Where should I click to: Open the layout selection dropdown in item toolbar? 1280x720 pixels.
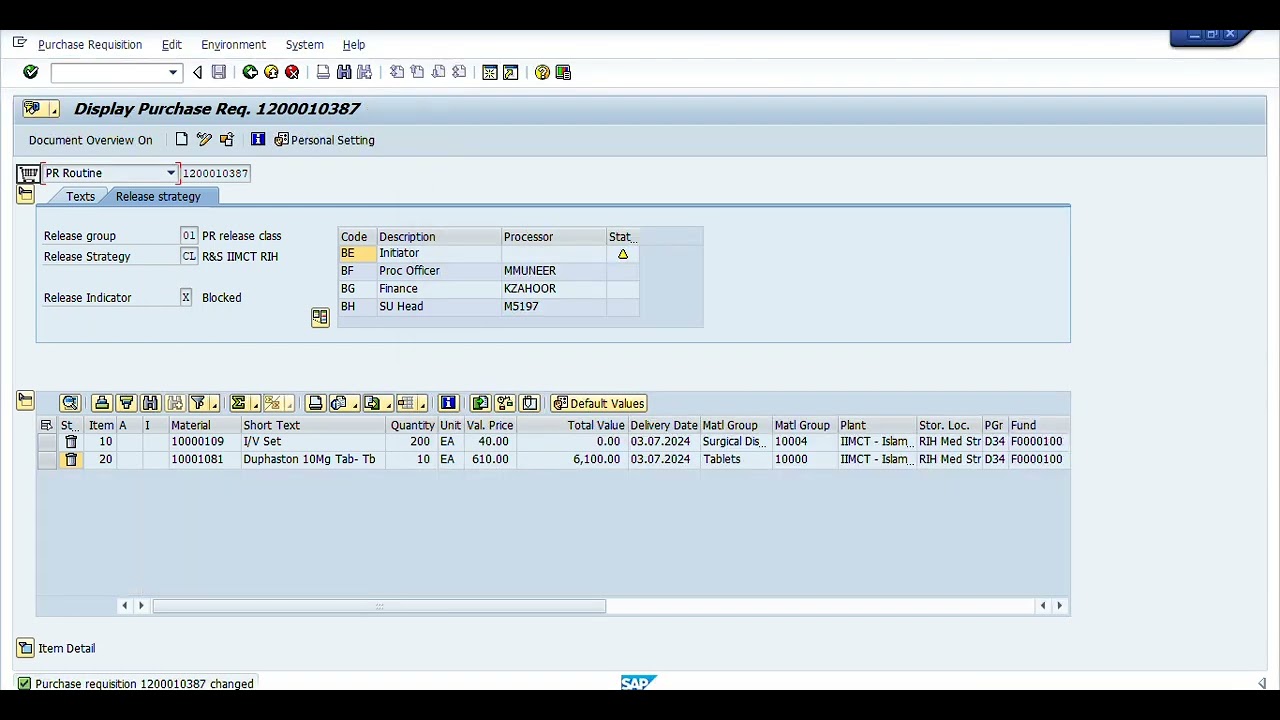[x=422, y=404]
